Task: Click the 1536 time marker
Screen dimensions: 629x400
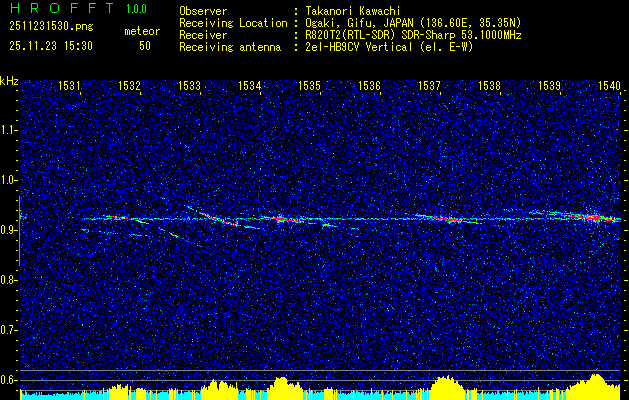Action: tap(369, 85)
